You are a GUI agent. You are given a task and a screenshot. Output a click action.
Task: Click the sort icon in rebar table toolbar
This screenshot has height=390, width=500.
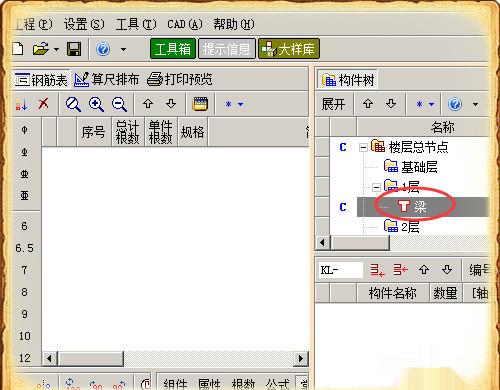[x=22, y=104]
